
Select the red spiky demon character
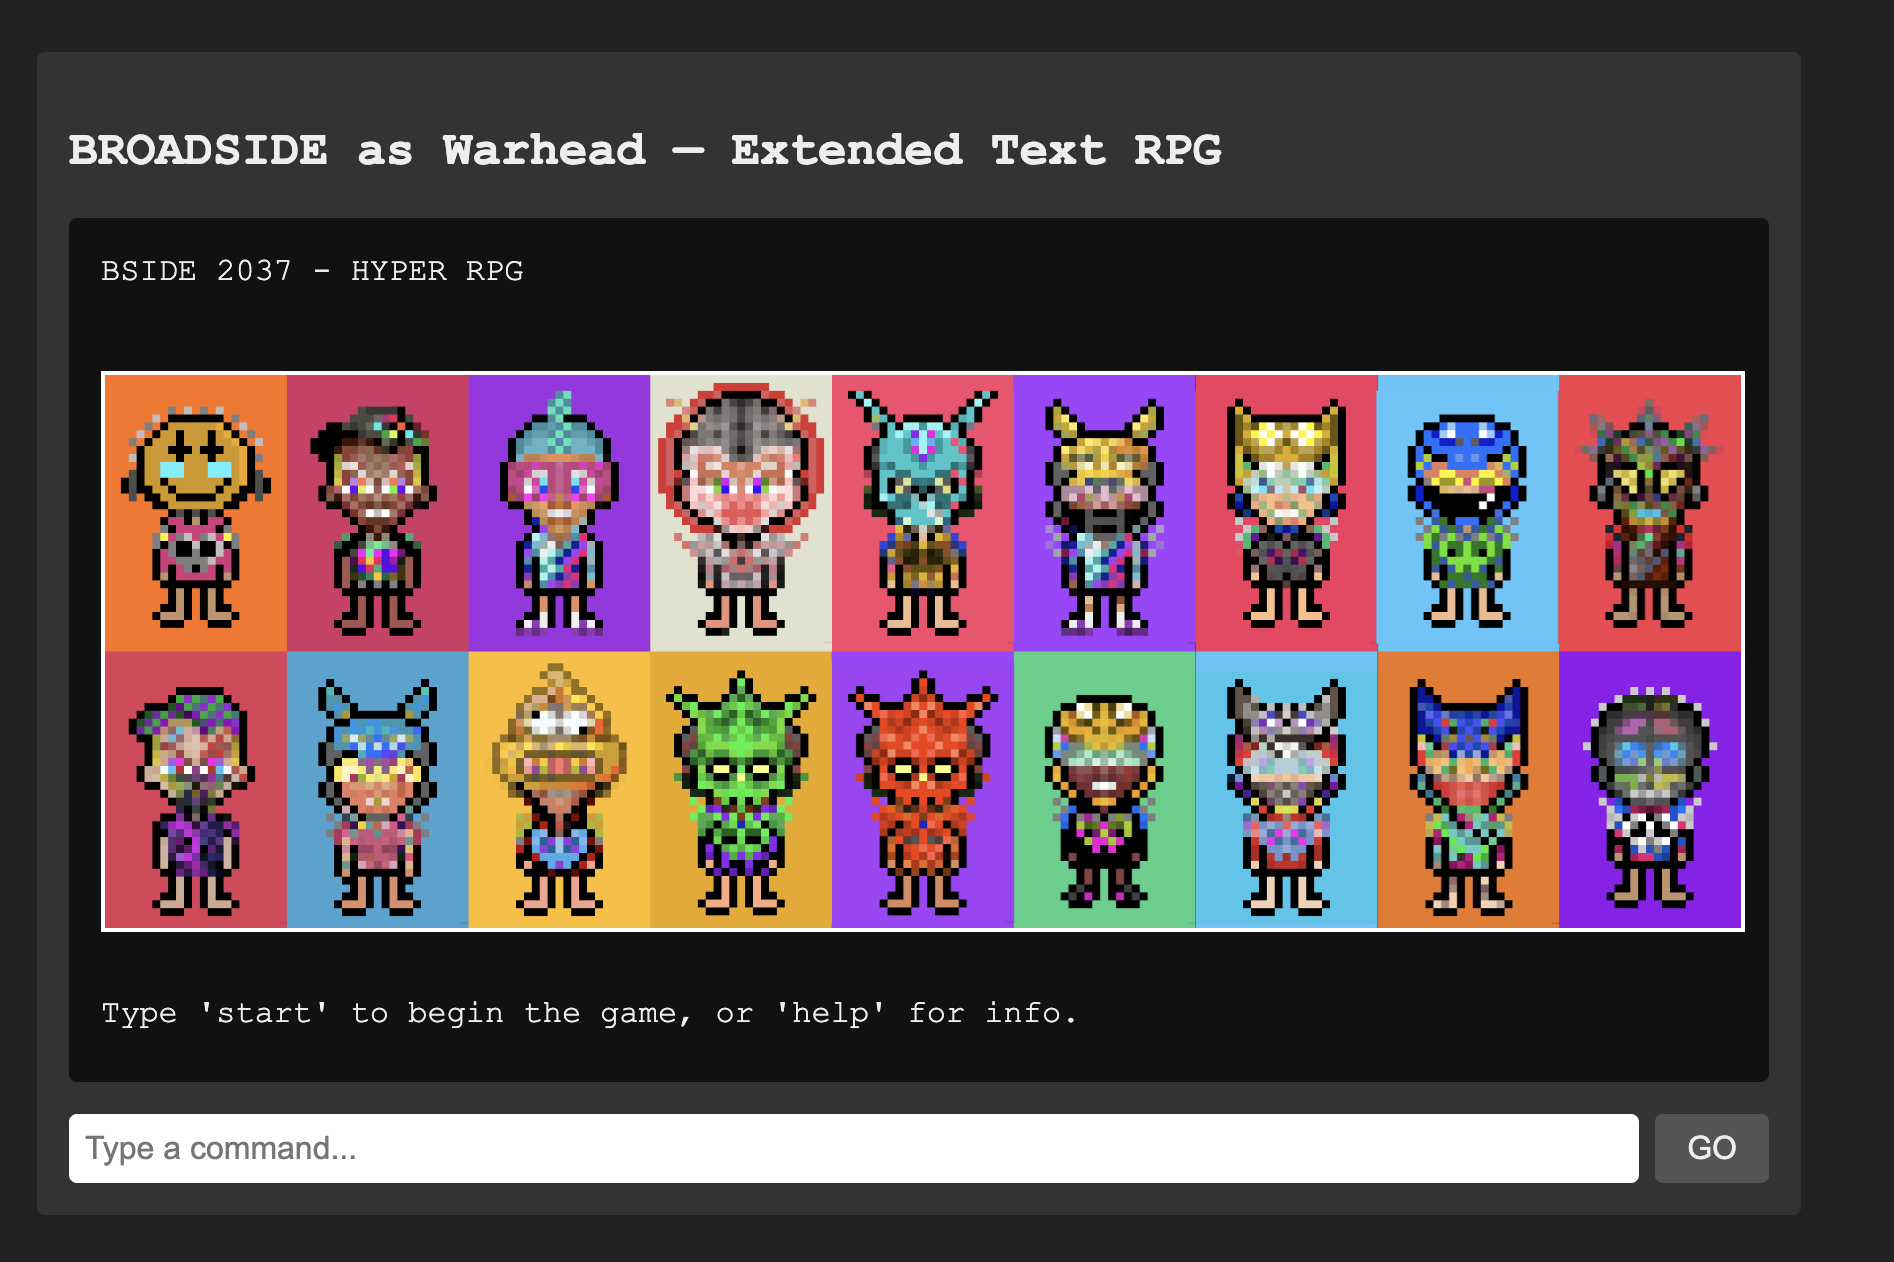(x=923, y=790)
